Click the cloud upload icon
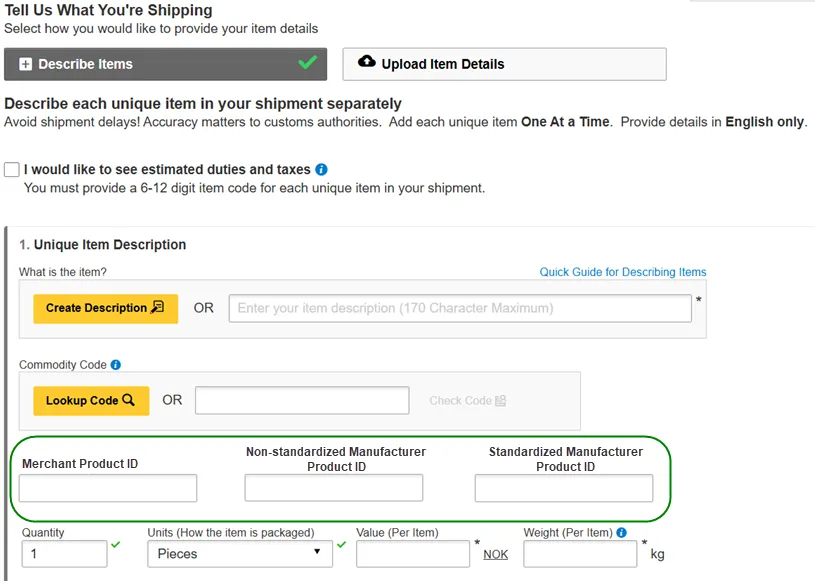815x581 pixels. (x=366, y=61)
